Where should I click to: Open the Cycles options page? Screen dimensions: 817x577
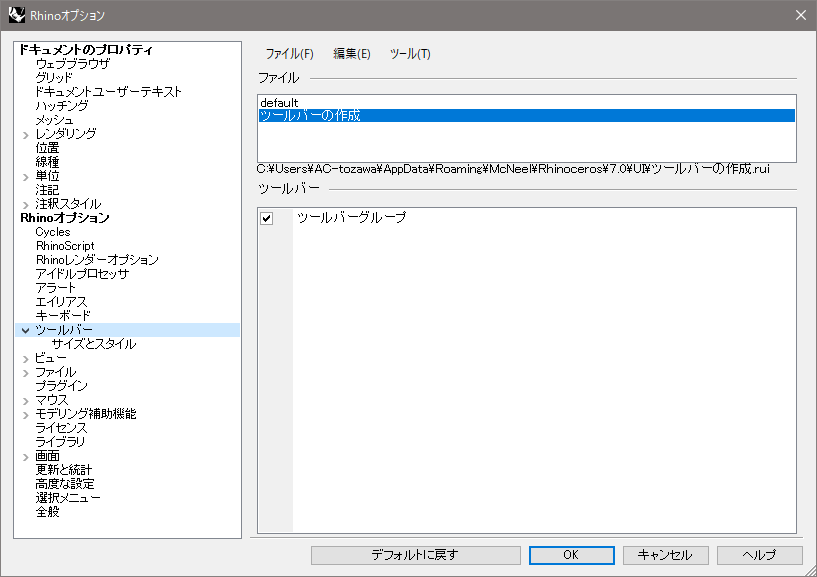pos(53,232)
